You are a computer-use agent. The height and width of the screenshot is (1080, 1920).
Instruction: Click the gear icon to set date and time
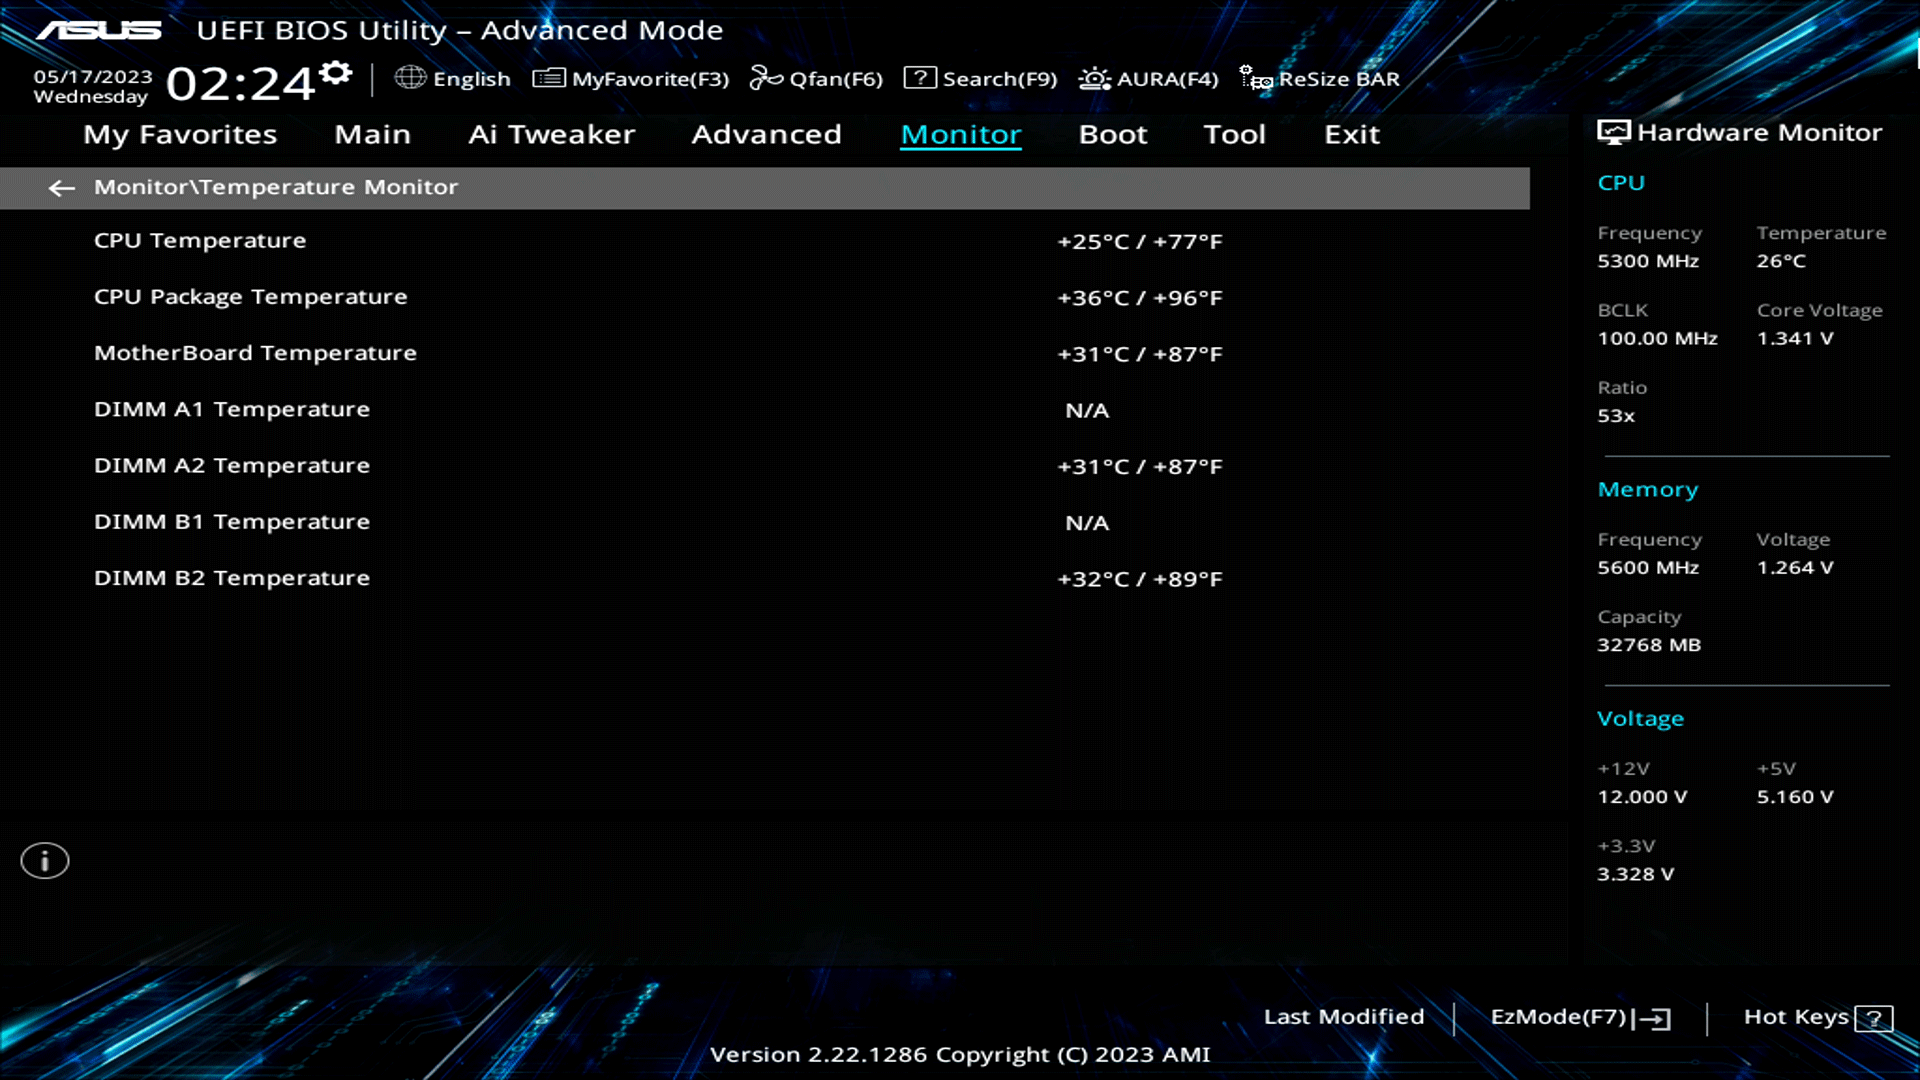(x=336, y=70)
